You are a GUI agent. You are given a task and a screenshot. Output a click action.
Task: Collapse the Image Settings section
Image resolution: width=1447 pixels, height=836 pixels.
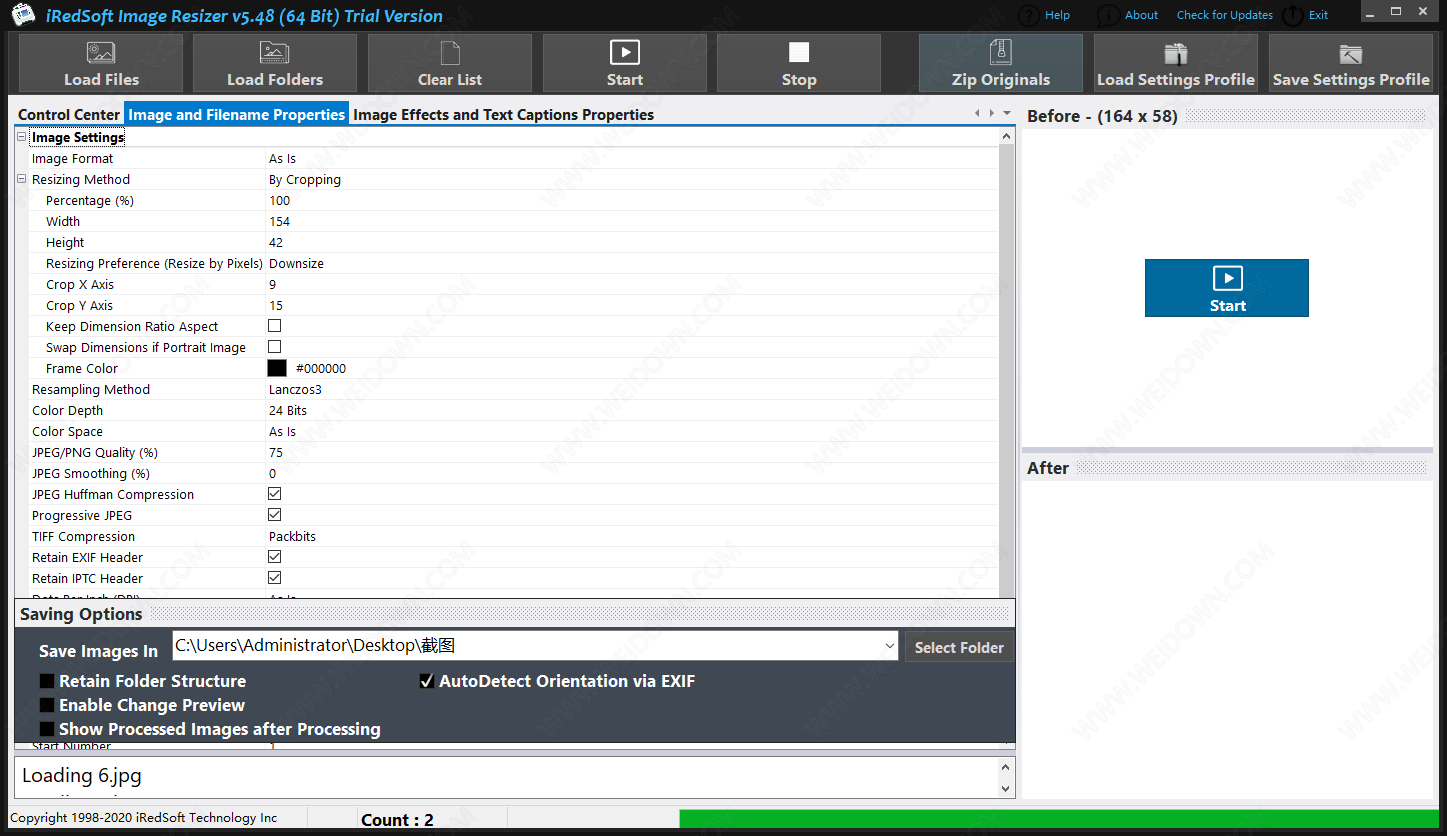(22, 137)
